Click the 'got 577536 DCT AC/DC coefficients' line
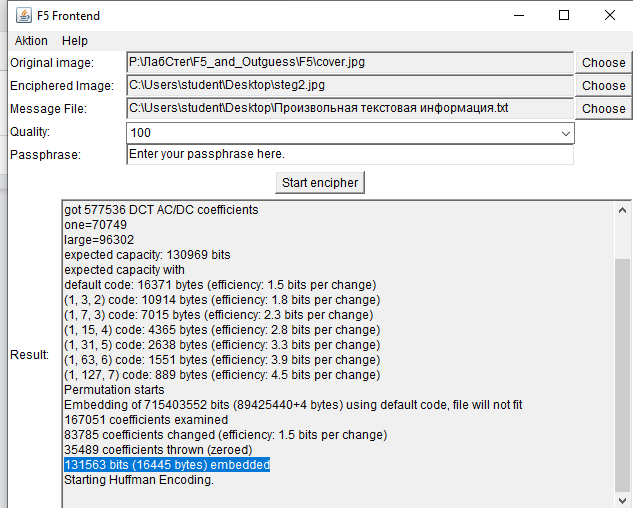This screenshot has height=508, width=633. pyautogui.click(x=161, y=210)
